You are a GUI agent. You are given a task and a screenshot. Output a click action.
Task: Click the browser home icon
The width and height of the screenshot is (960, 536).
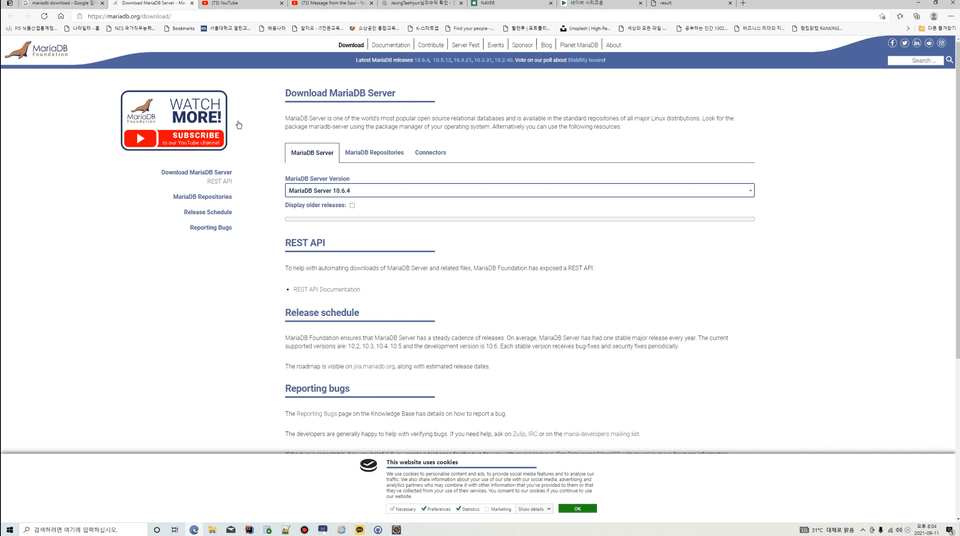(61, 16)
